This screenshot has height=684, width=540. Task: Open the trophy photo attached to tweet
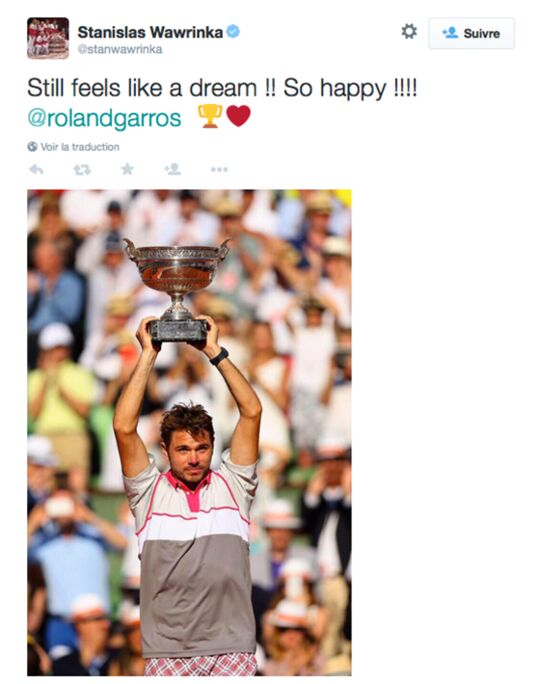pyautogui.click(x=189, y=432)
